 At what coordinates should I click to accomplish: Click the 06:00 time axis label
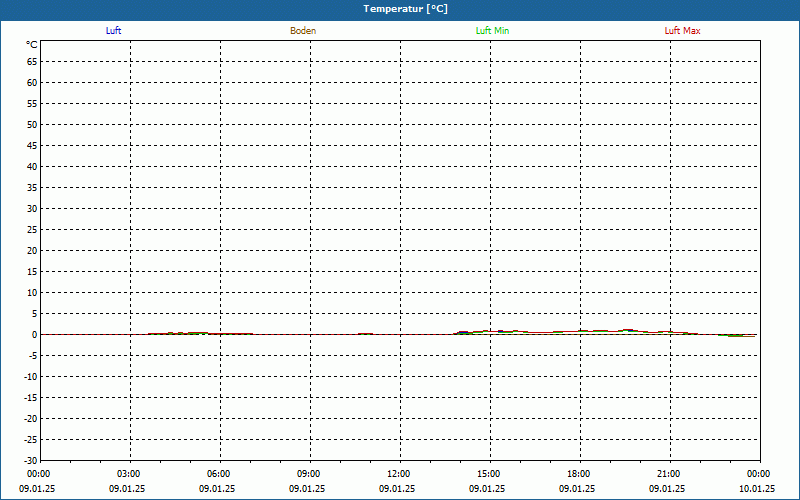tap(219, 474)
